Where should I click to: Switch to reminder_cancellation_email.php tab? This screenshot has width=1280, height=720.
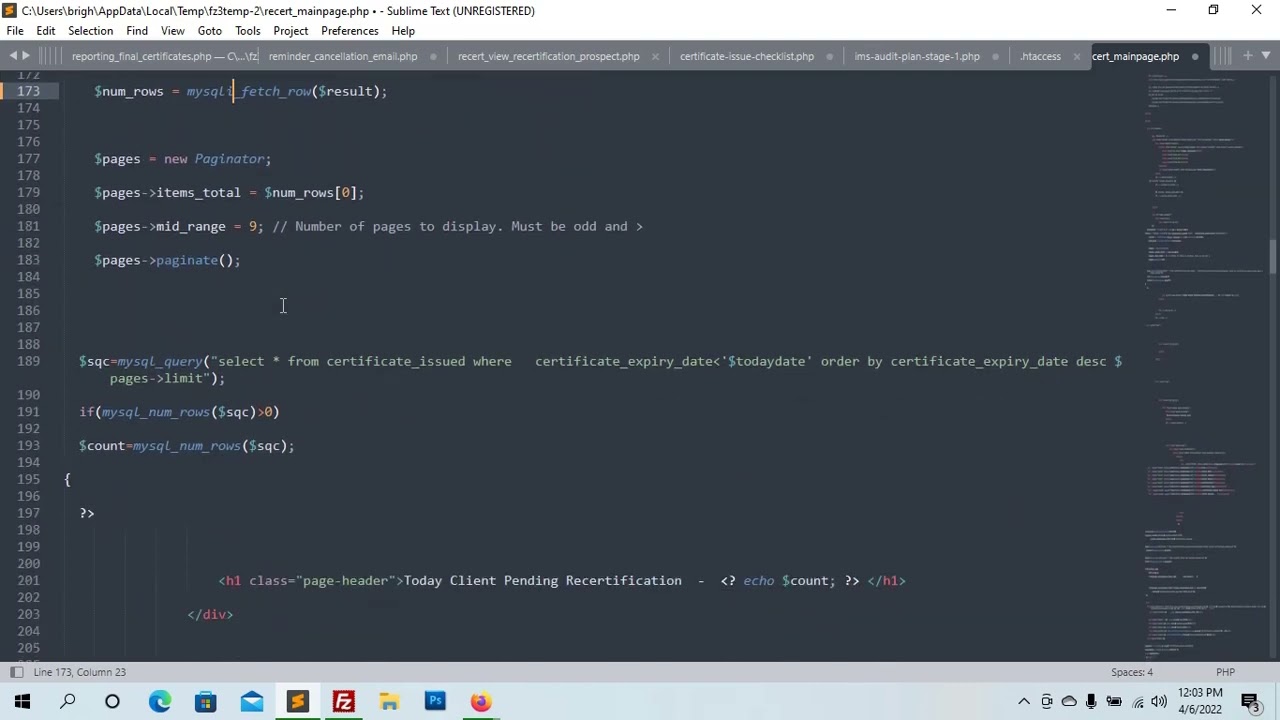click(x=343, y=56)
